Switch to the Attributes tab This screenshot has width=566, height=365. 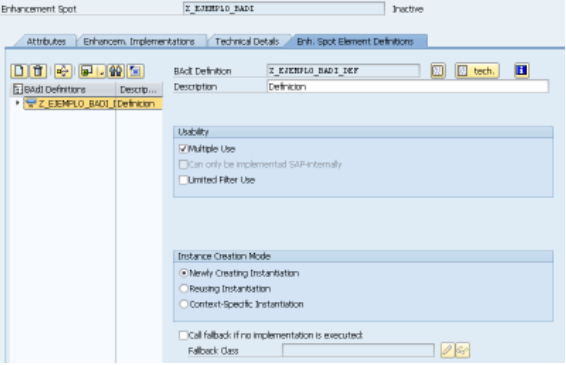coord(46,42)
